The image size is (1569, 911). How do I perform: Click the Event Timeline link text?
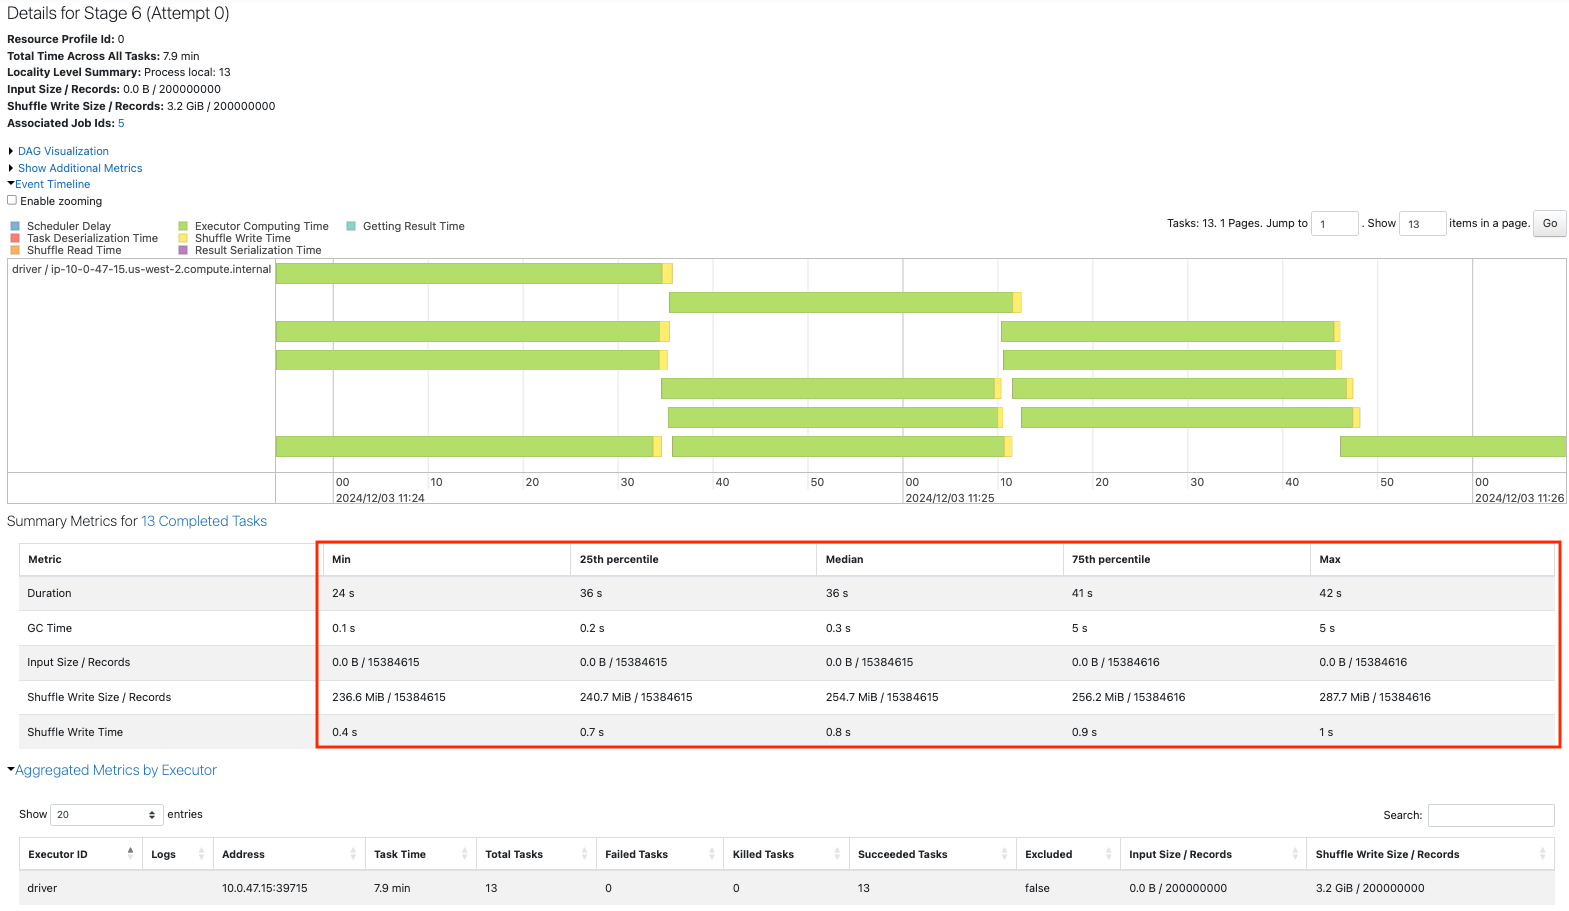pyautogui.click(x=53, y=184)
